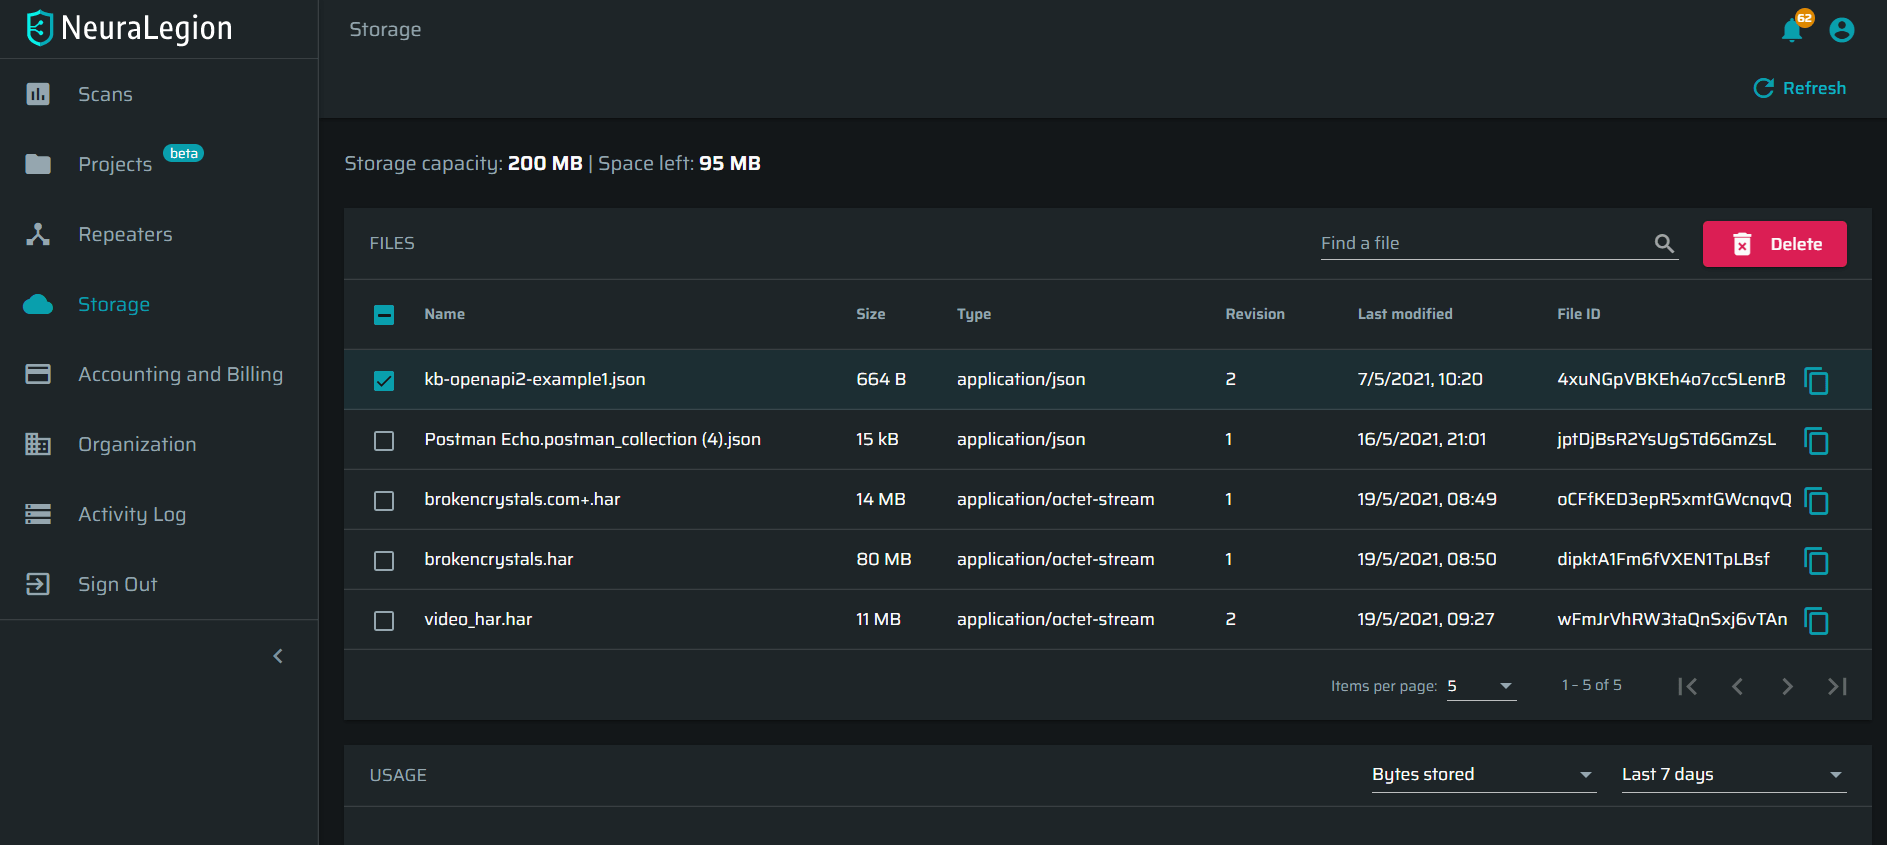The width and height of the screenshot is (1887, 845).
Task: Click the Repeaters network icon
Action: click(38, 234)
